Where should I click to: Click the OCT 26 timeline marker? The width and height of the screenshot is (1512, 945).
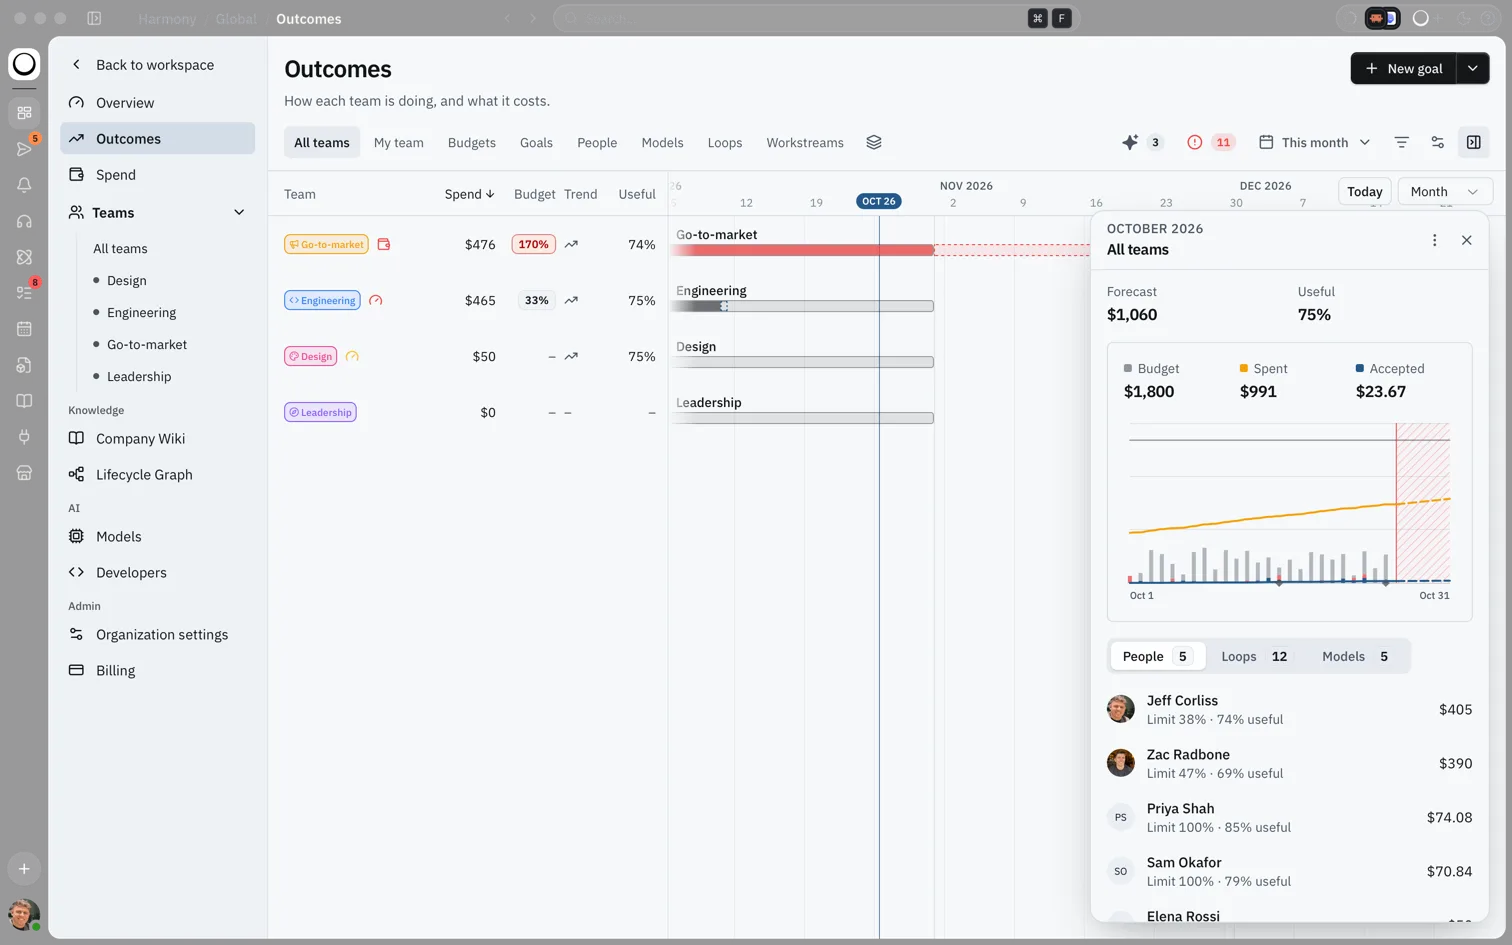pyautogui.click(x=879, y=201)
